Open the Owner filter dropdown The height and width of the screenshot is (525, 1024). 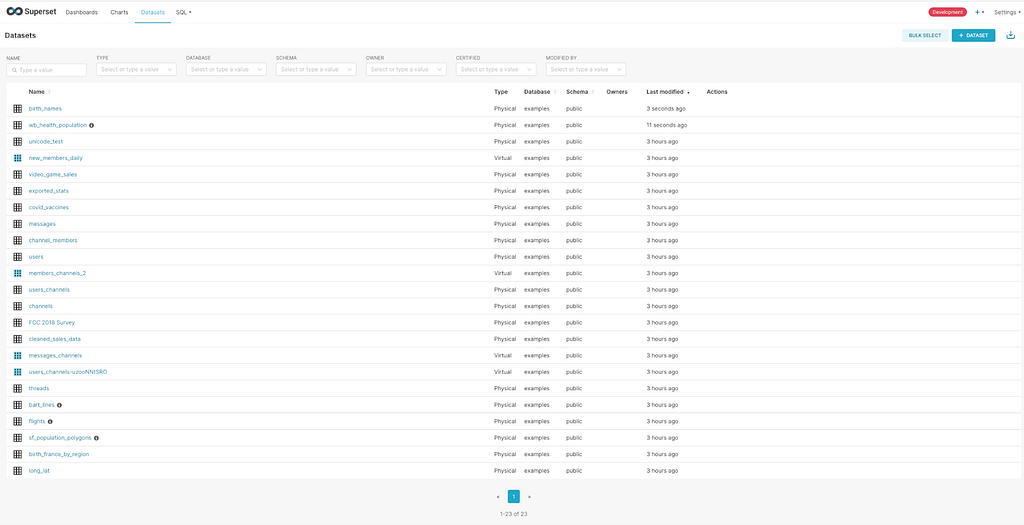[406, 69]
